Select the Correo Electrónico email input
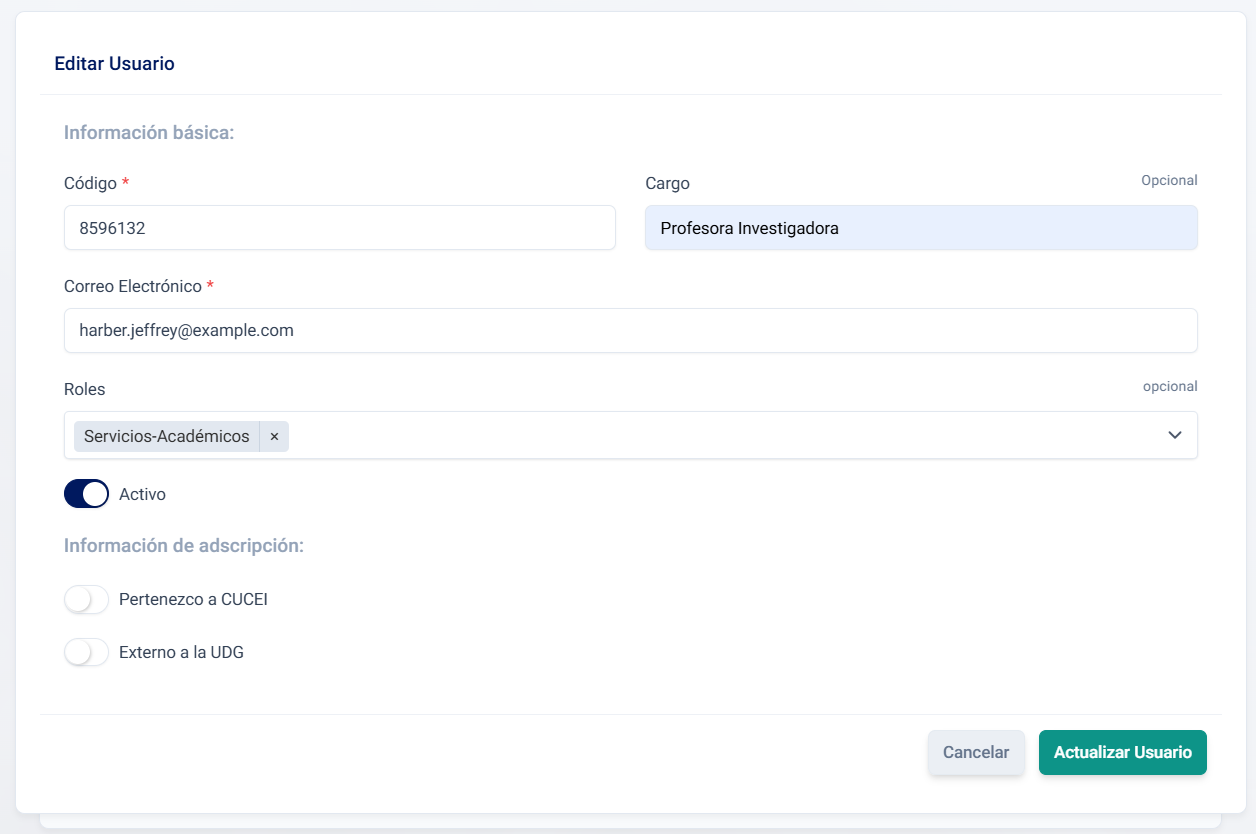The image size is (1256, 834). (630, 330)
